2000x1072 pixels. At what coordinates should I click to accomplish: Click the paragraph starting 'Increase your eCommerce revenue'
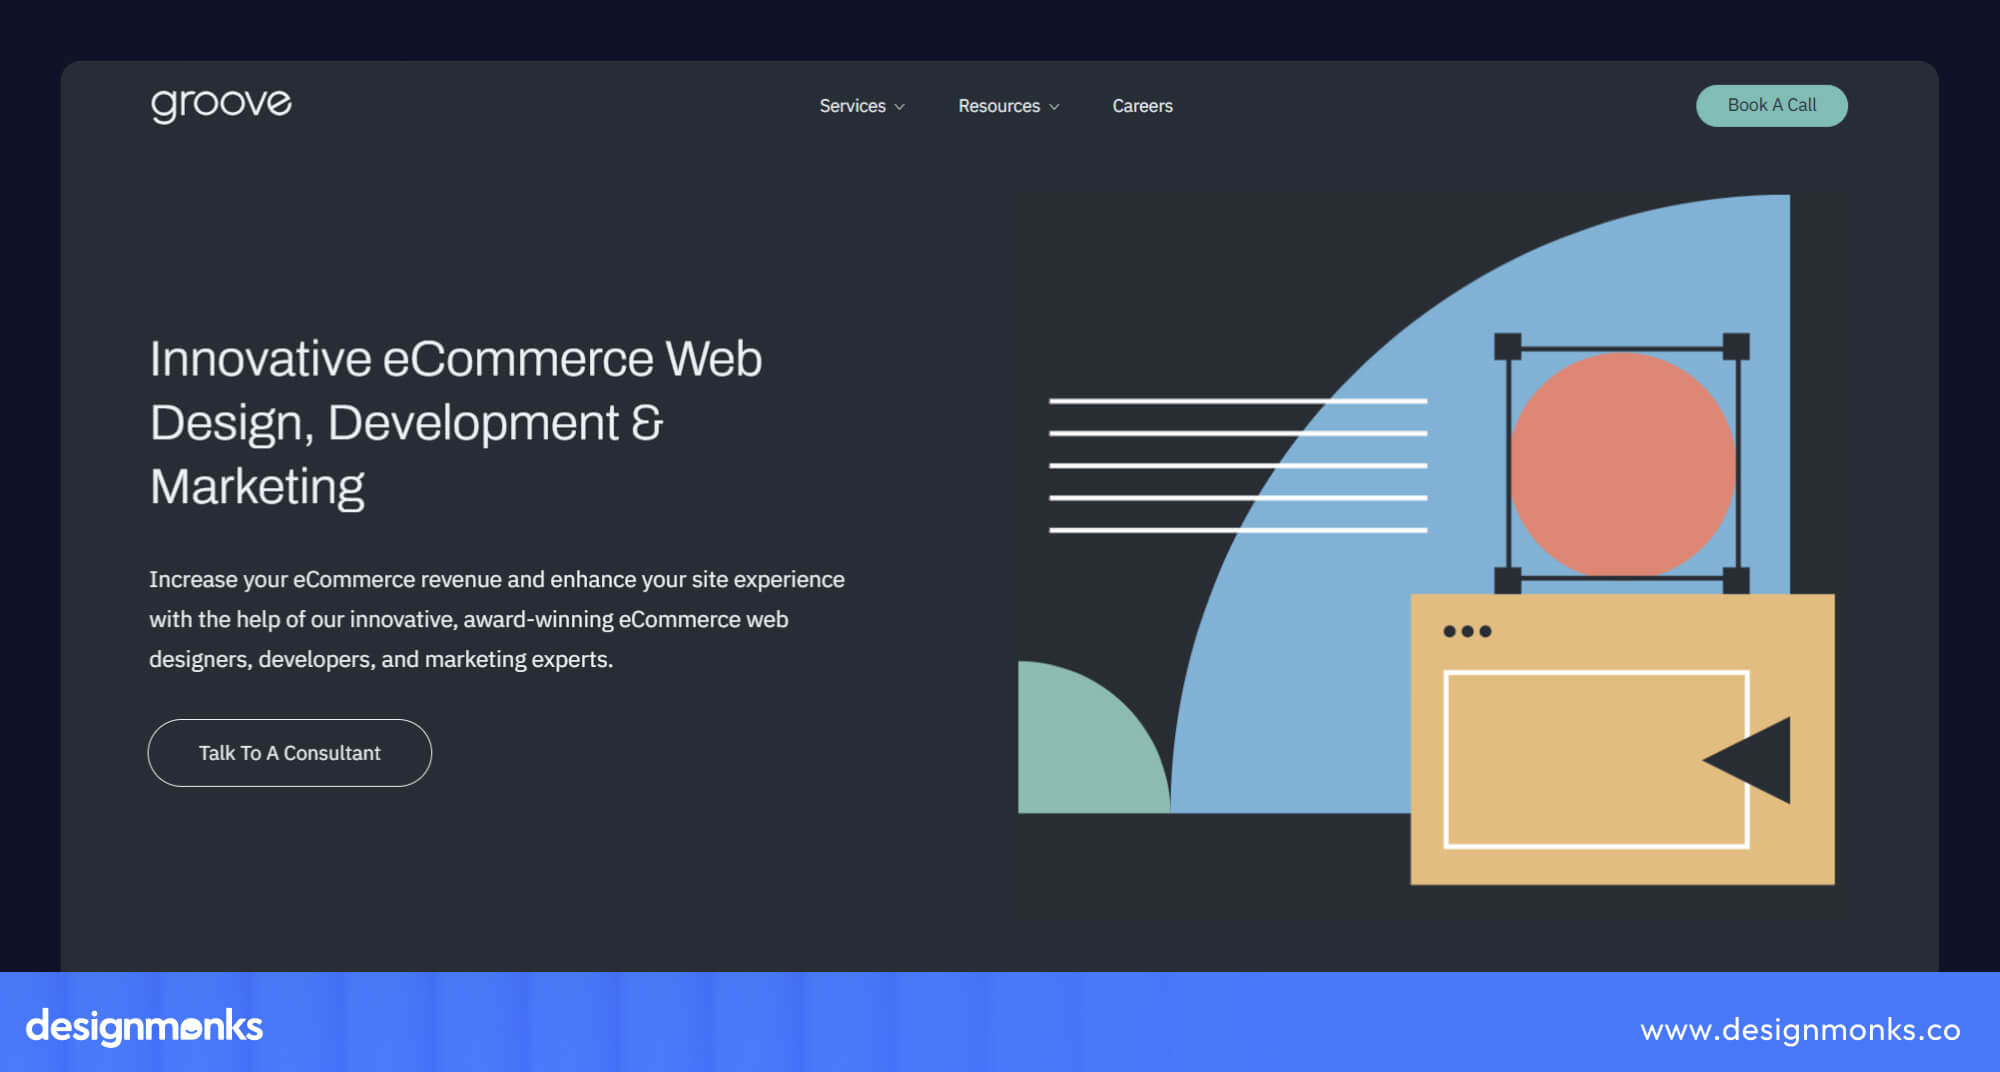[497, 619]
